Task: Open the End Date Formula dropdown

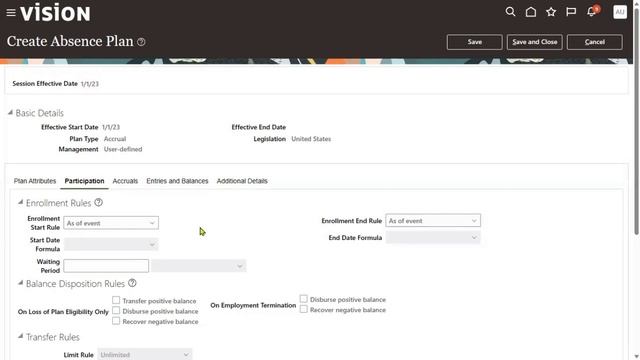Action: [x=433, y=237]
